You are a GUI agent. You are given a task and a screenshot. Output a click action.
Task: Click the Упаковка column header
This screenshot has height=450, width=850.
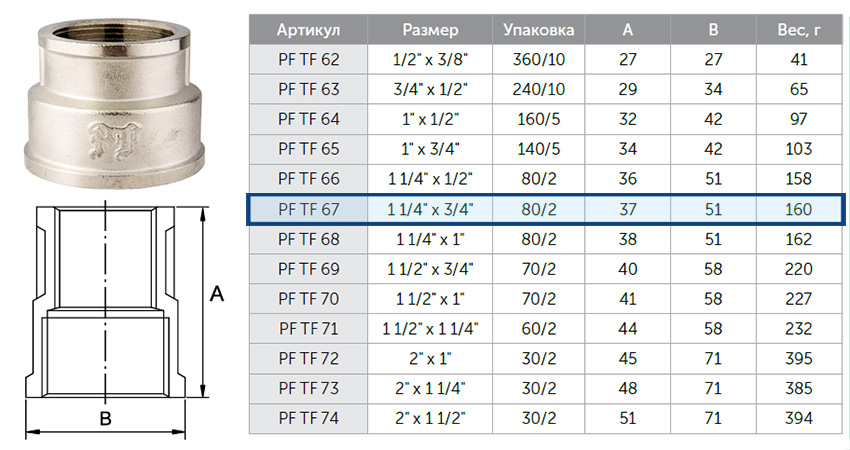538,29
